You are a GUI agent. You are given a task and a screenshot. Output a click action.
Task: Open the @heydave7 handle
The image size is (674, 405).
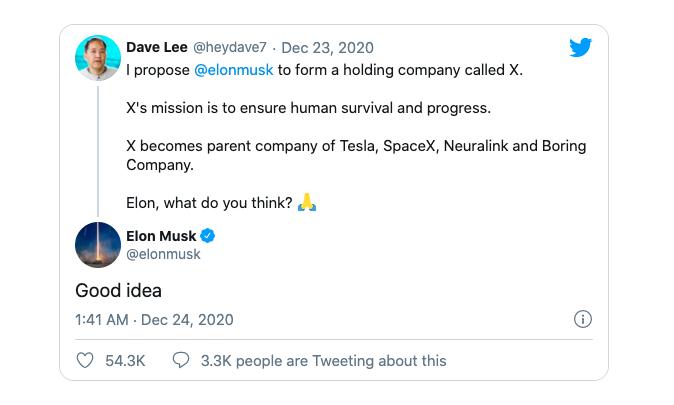[232, 47]
